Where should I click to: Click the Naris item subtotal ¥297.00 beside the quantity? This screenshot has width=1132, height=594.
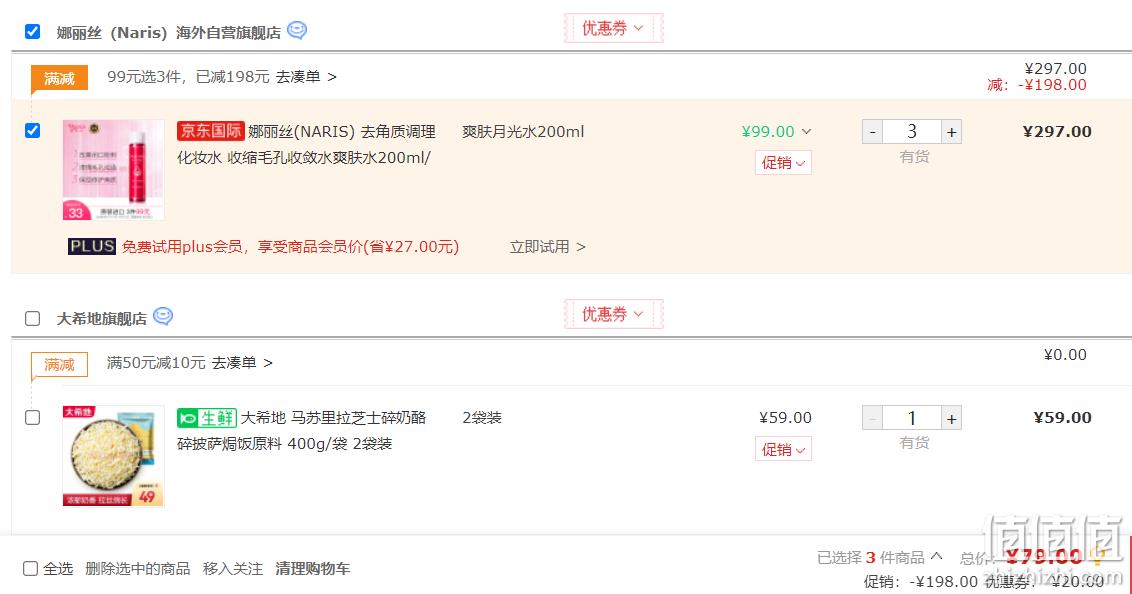pos(1057,131)
